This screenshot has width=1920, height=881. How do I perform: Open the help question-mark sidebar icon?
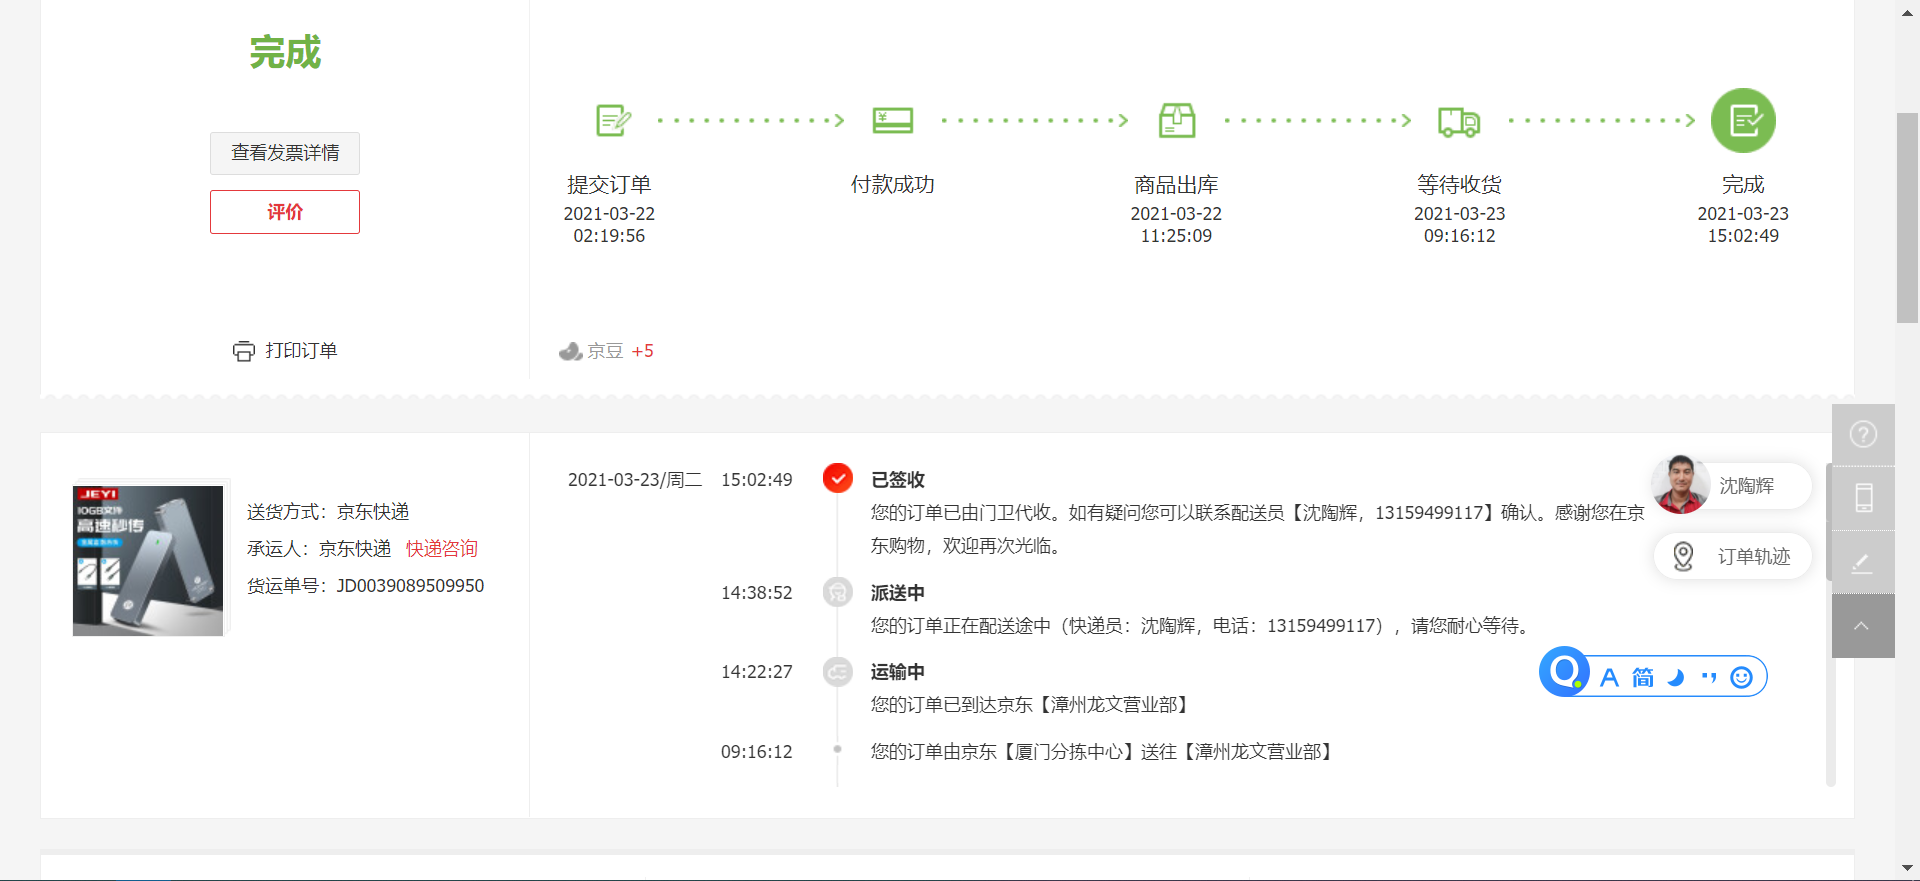tap(1863, 435)
